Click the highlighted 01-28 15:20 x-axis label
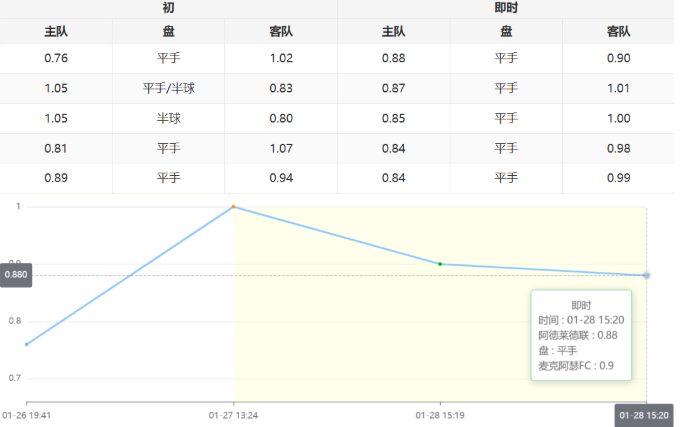This screenshot has width=681, height=427. (x=643, y=414)
